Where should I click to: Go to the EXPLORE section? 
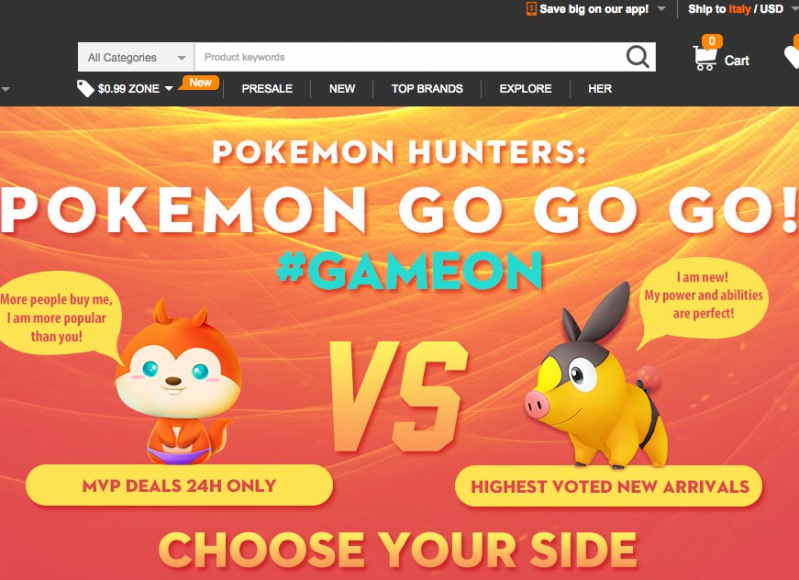(525, 89)
